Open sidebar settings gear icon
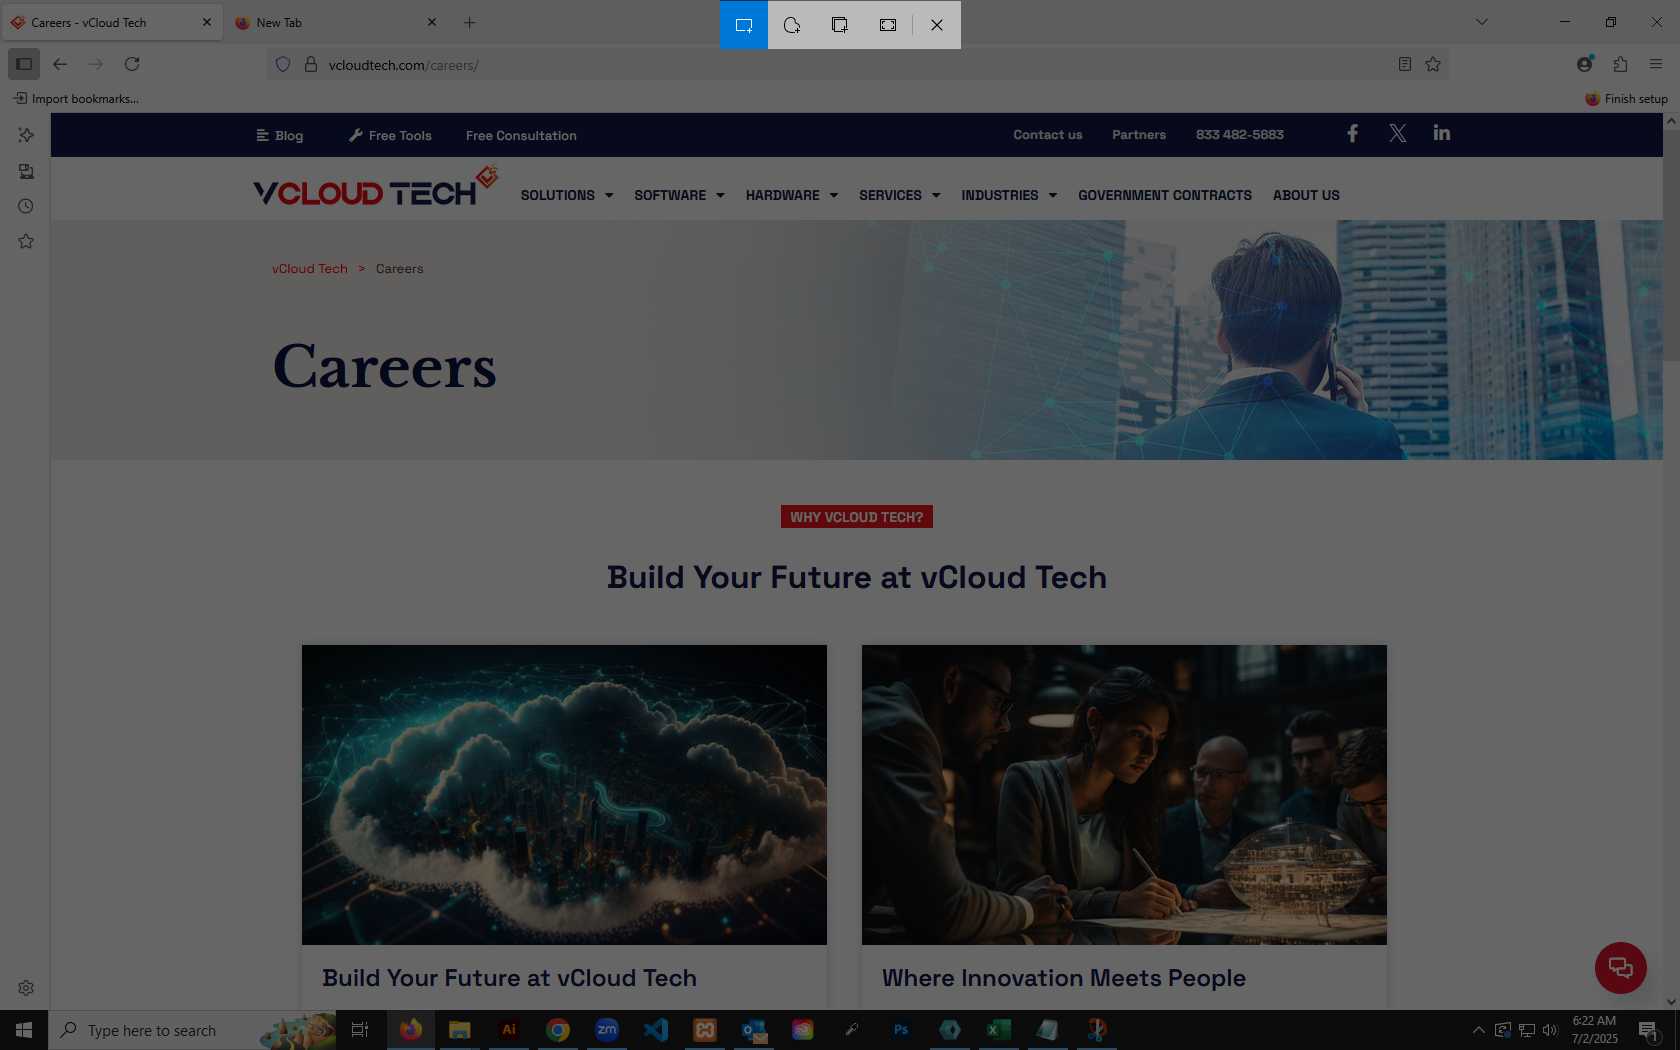The image size is (1680, 1050). (x=26, y=988)
